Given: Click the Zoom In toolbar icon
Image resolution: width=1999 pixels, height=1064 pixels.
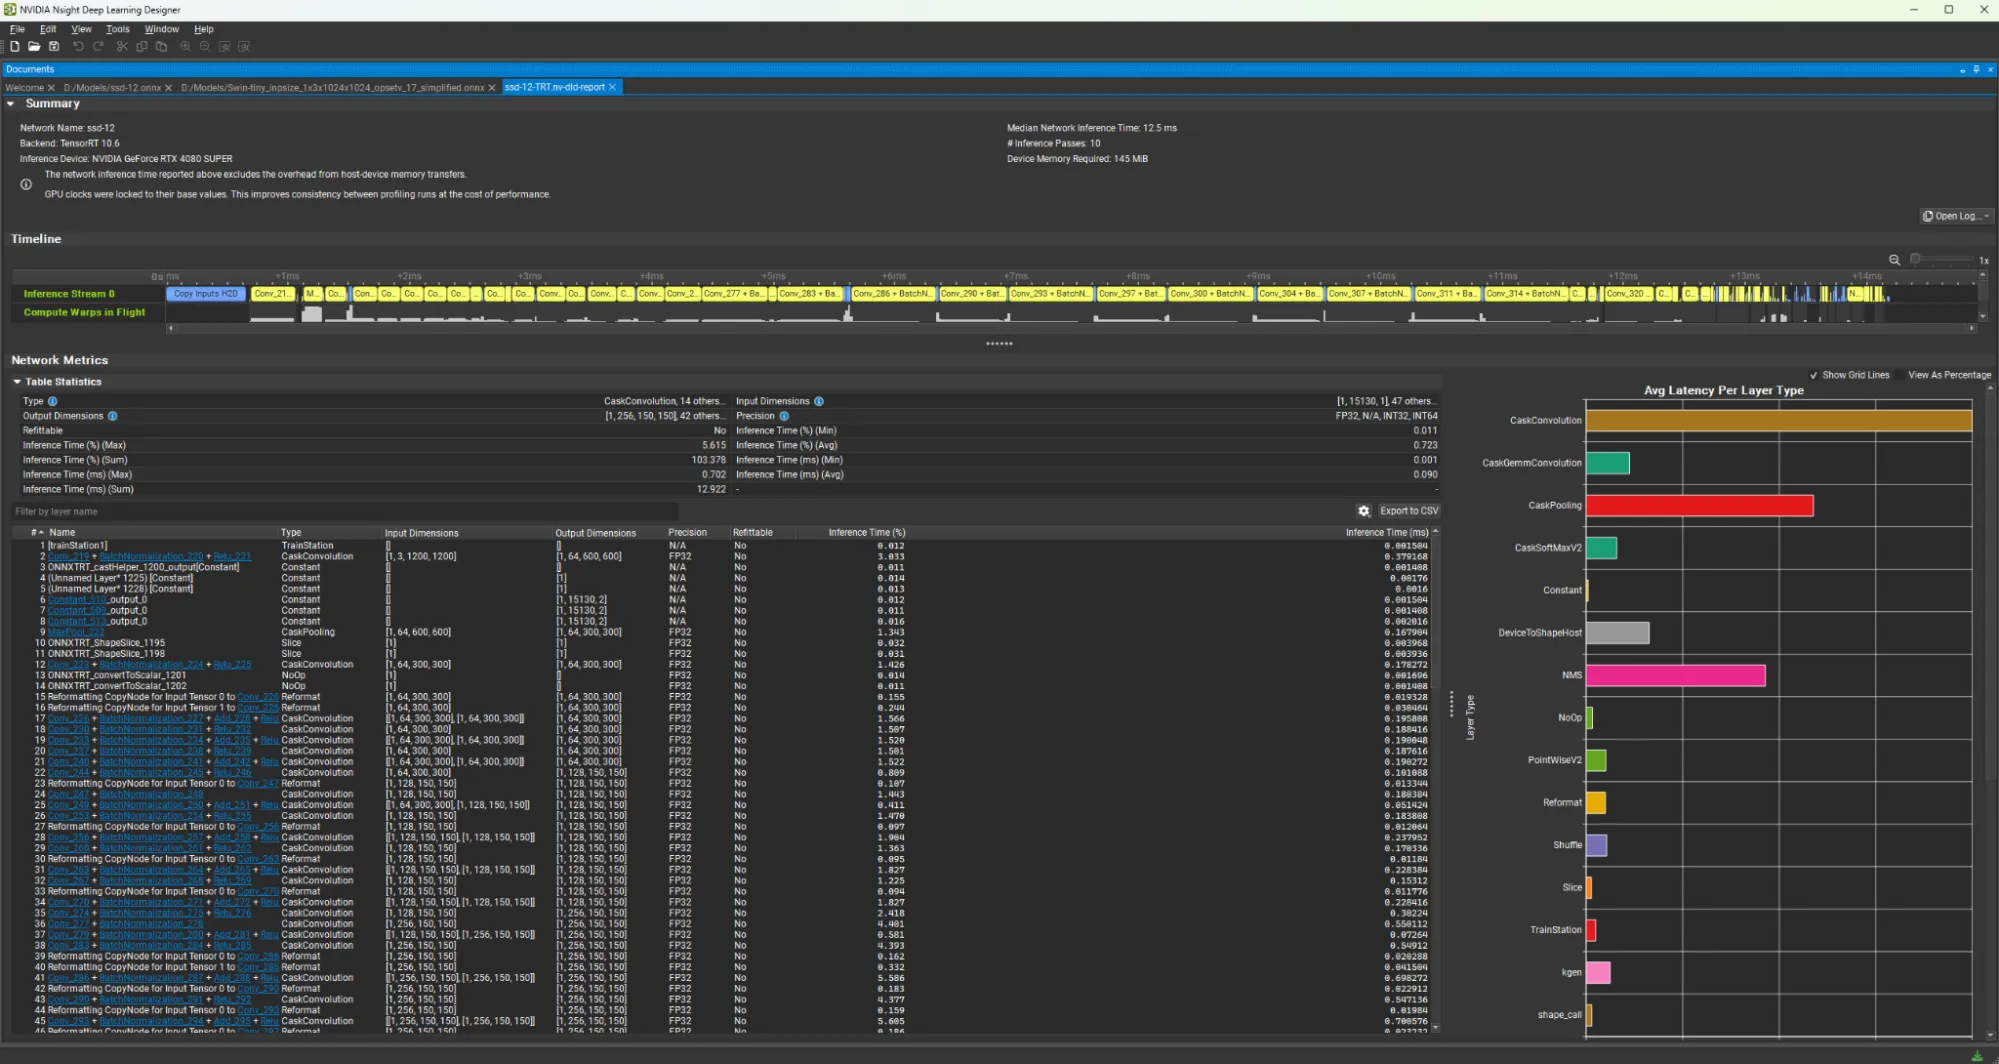Looking at the screenshot, I should [x=185, y=46].
